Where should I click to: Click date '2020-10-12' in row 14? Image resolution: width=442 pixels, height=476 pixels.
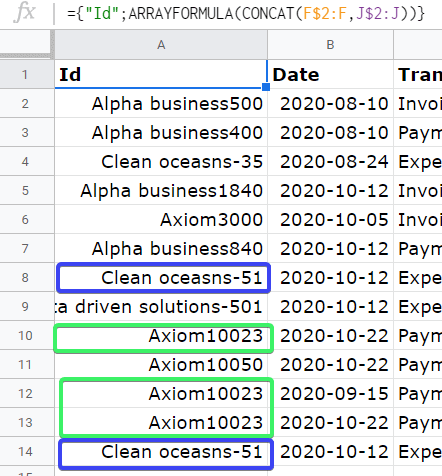330,452
